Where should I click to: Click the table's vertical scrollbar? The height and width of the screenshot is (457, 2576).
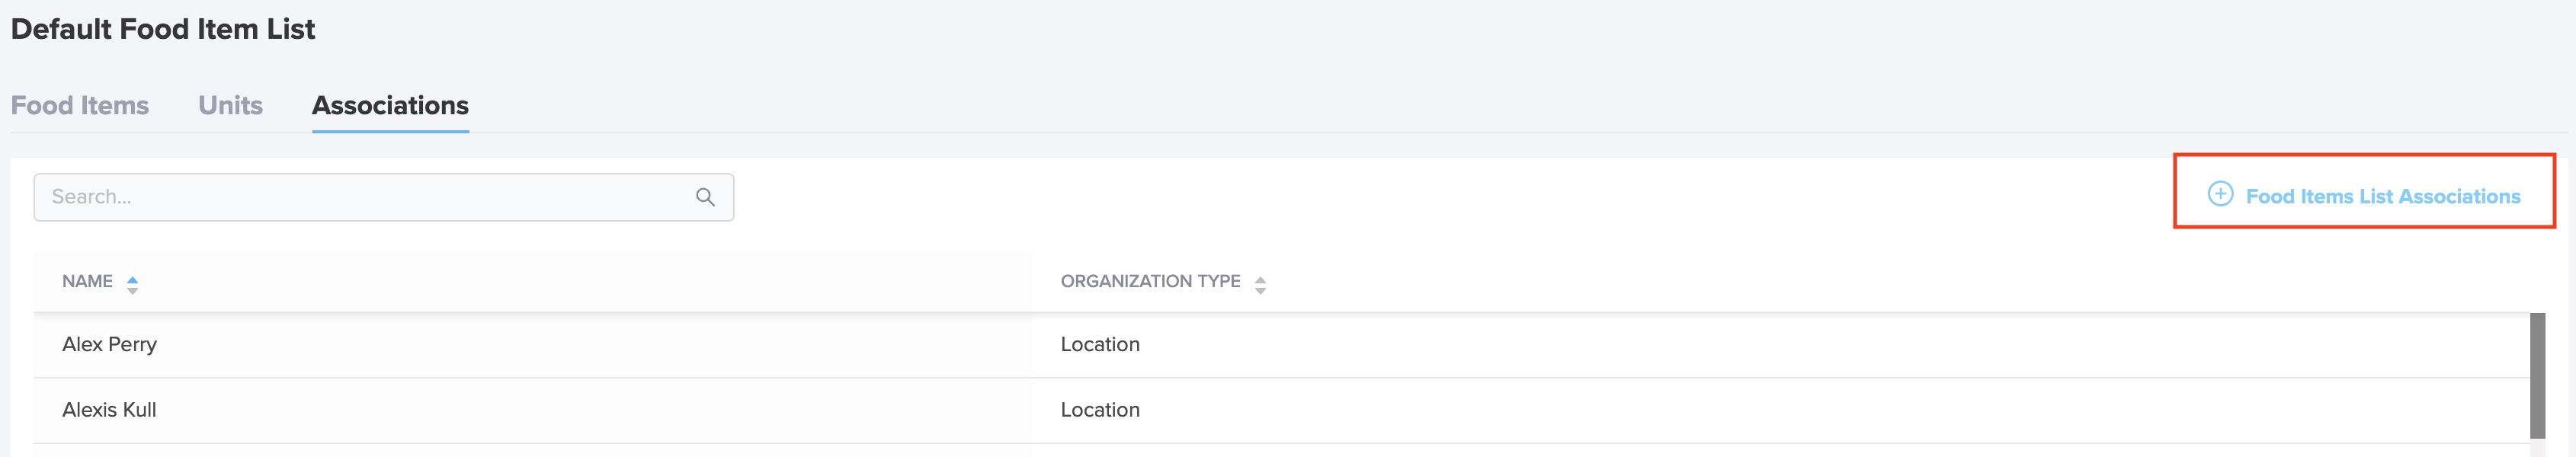point(2537,376)
